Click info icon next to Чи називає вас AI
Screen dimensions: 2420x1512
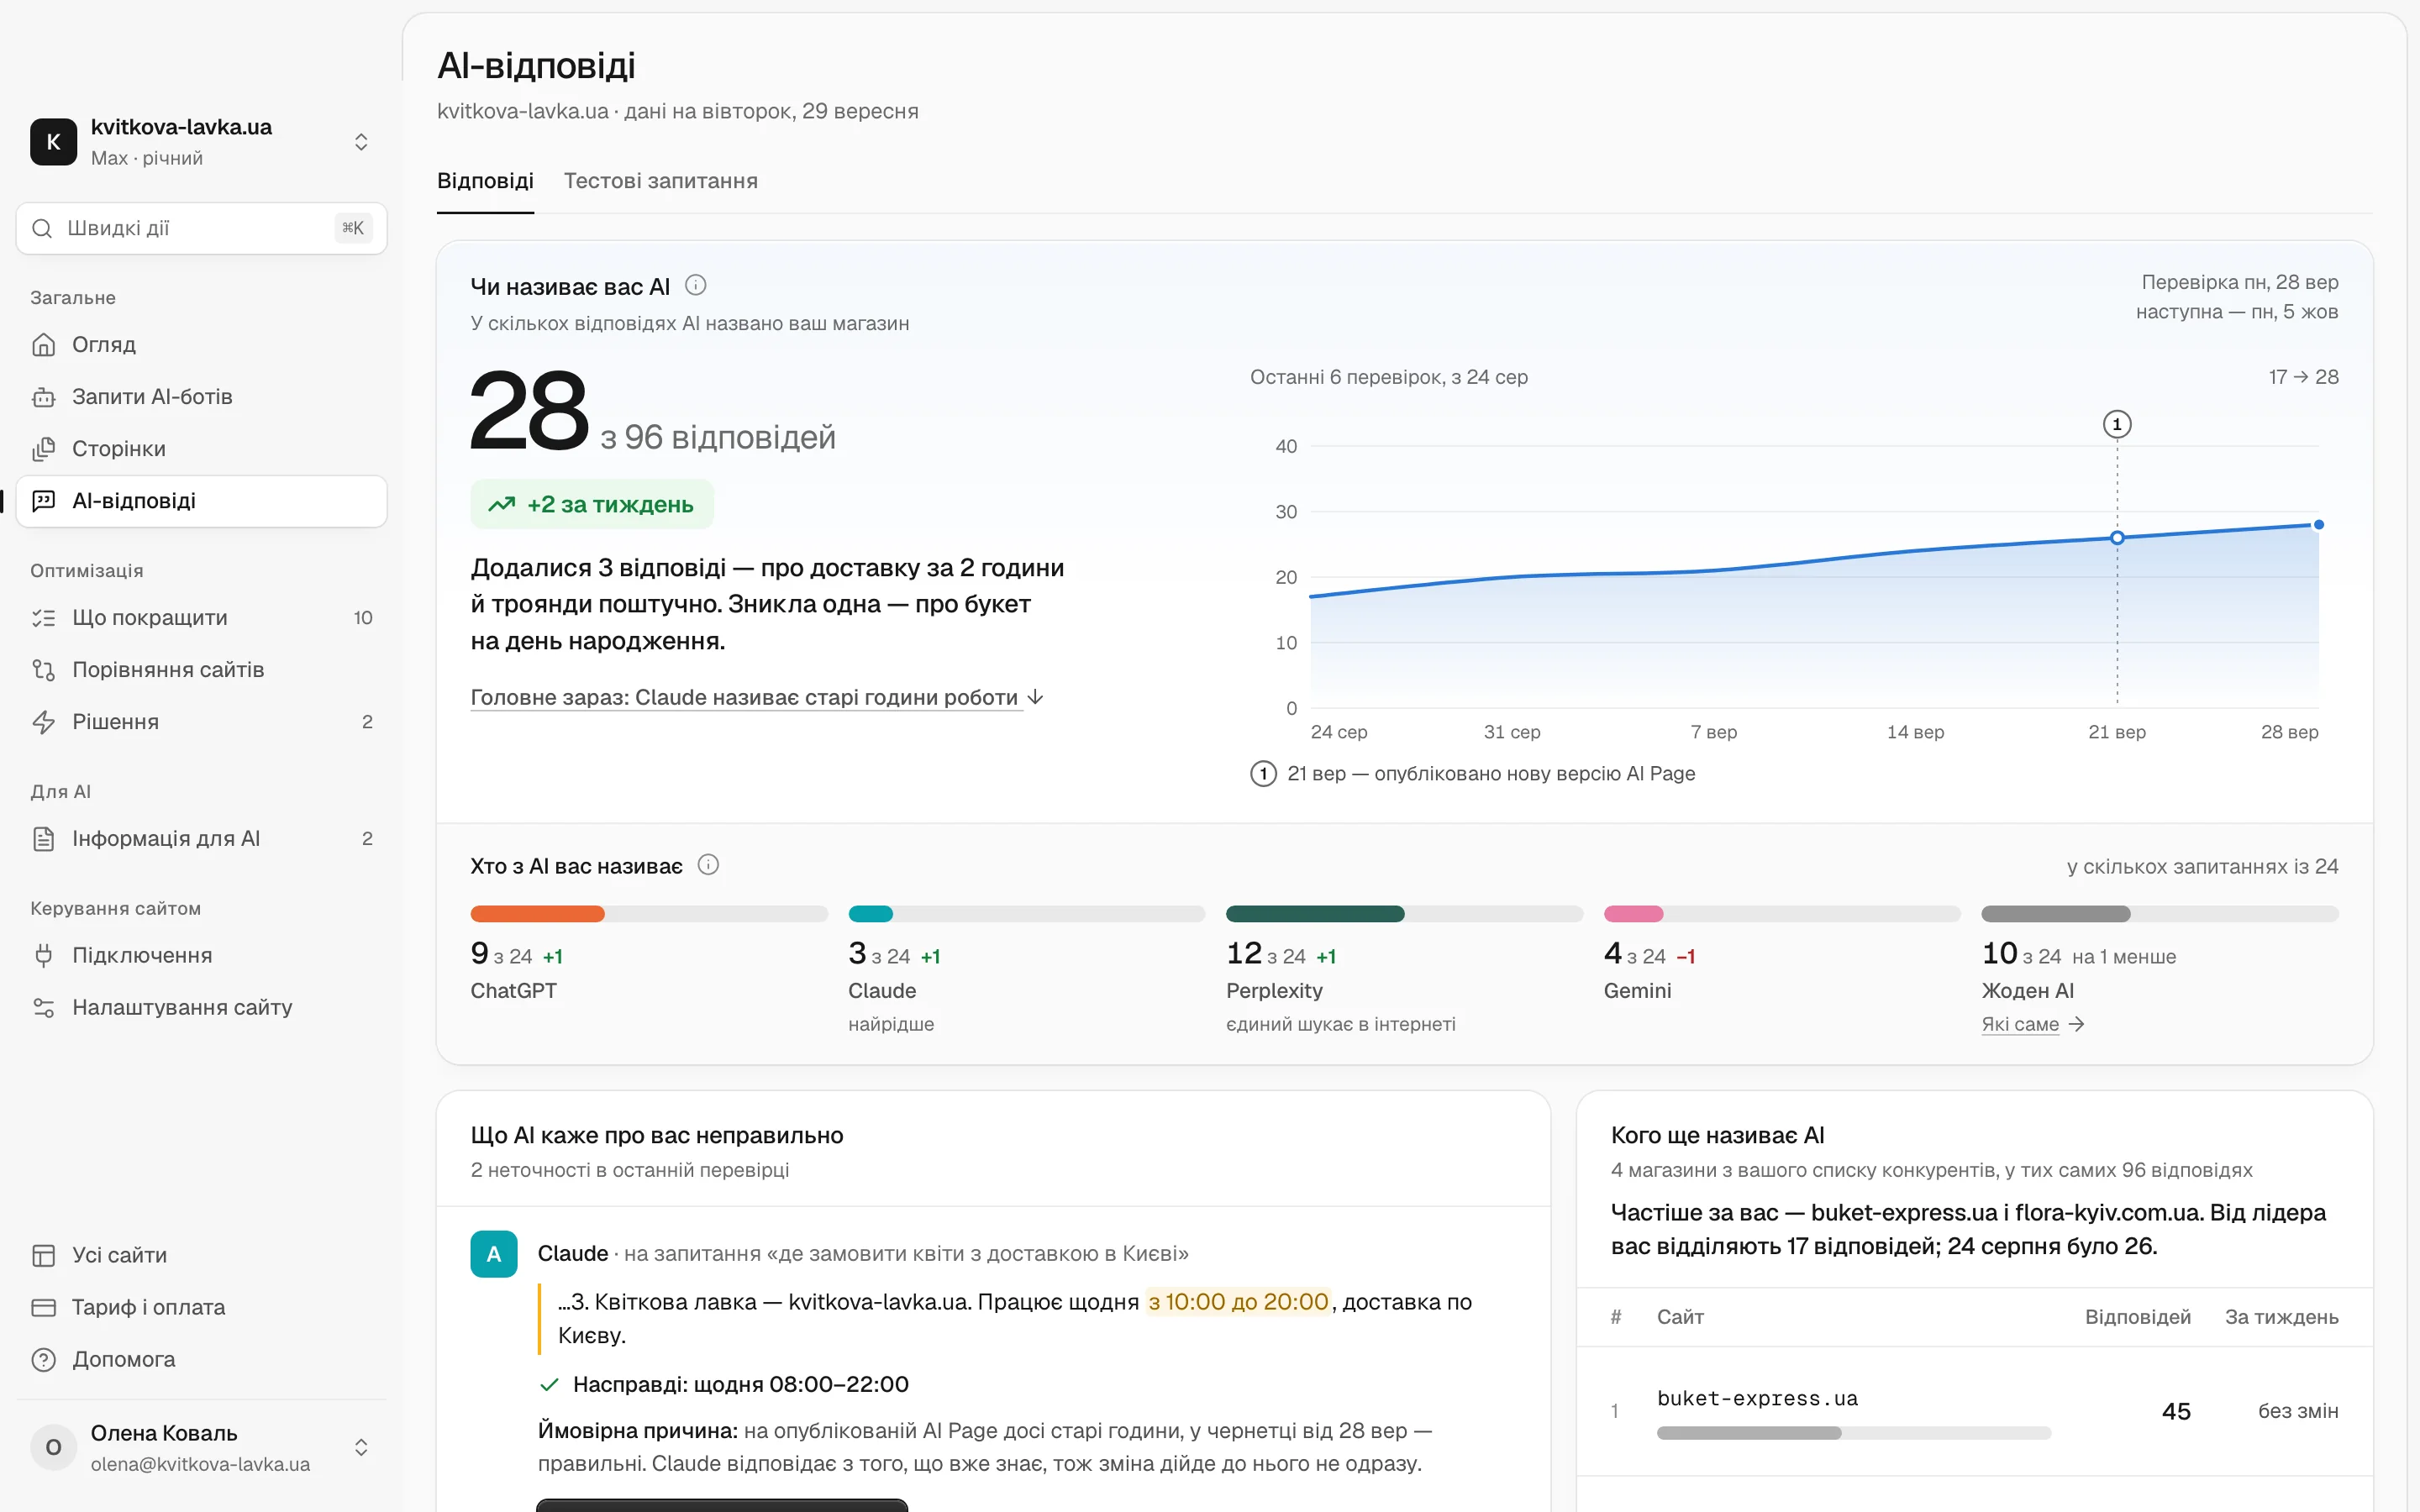tap(695, 285)
